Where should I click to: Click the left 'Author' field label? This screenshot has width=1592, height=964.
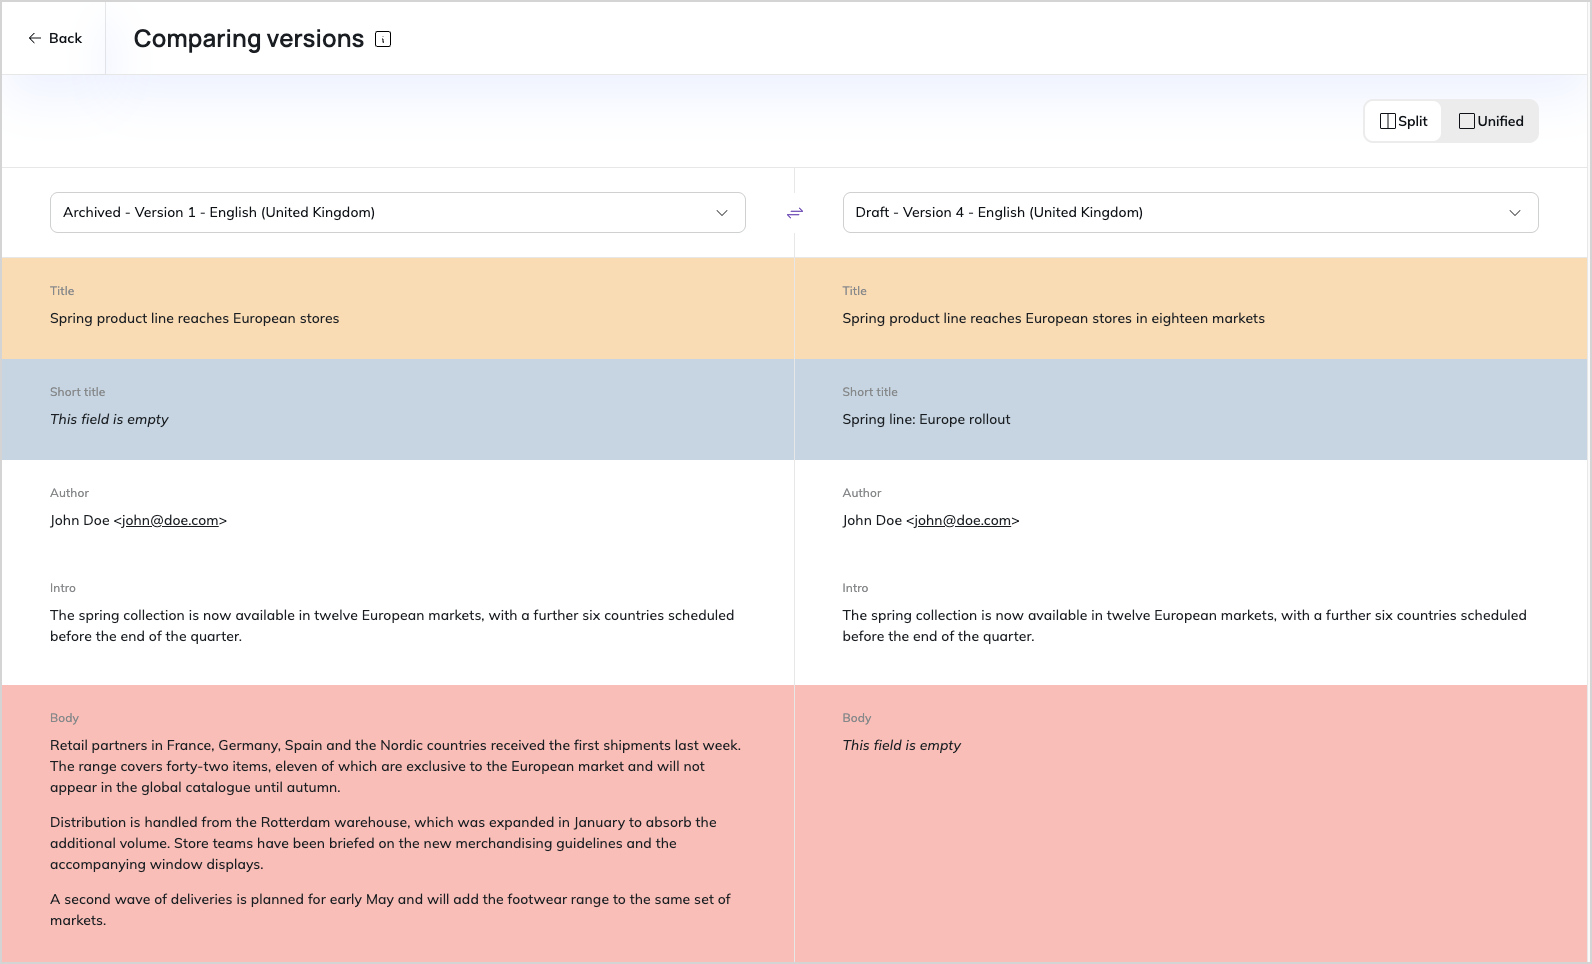69,493
